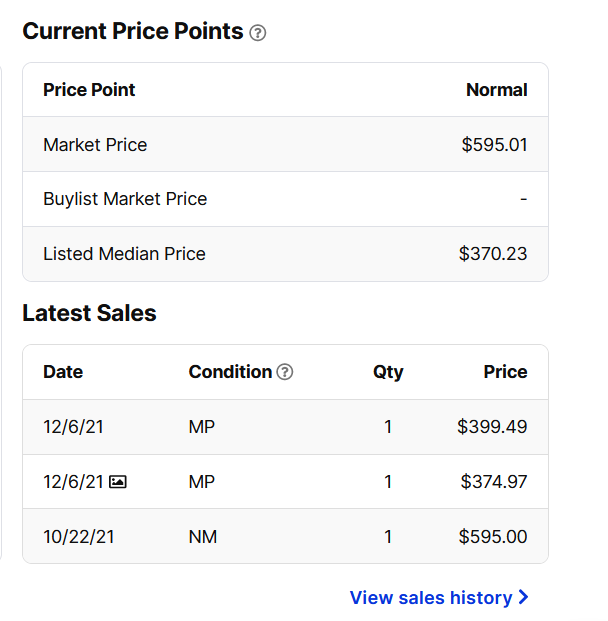Viewport: 608px width, 621px height.
Task: Click the NM condition in the last sale
Action: click(x=202, y=537)
